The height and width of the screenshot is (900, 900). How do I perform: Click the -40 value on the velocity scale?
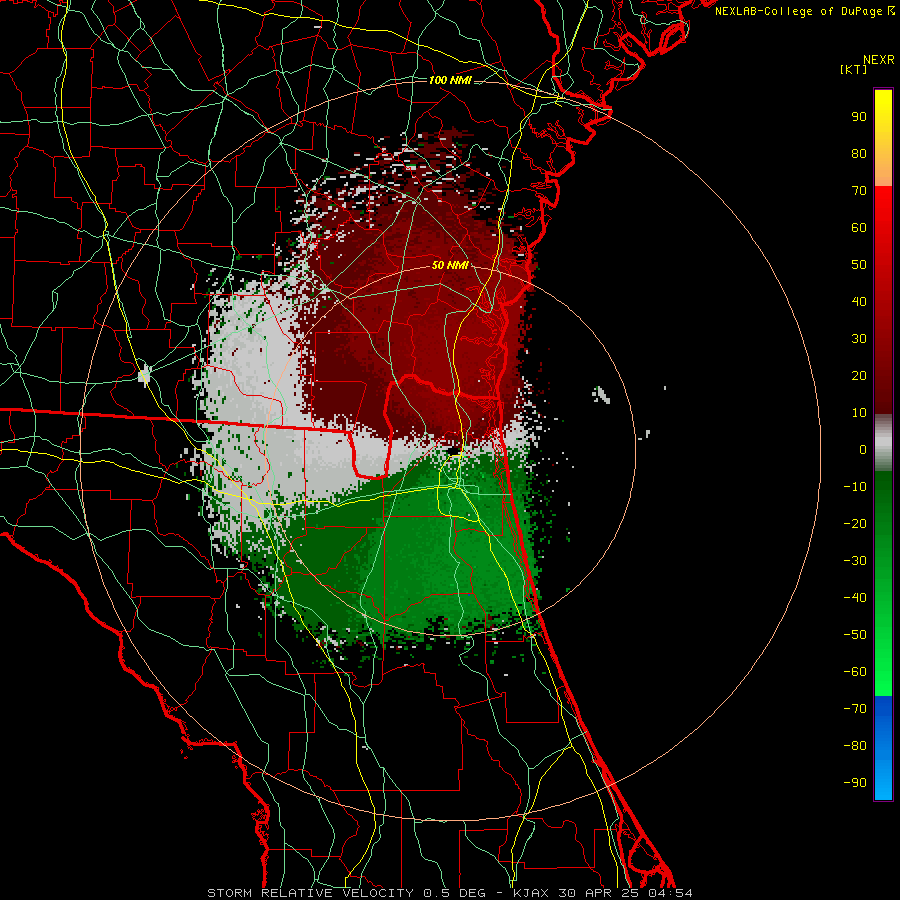(x=855, y=598)
